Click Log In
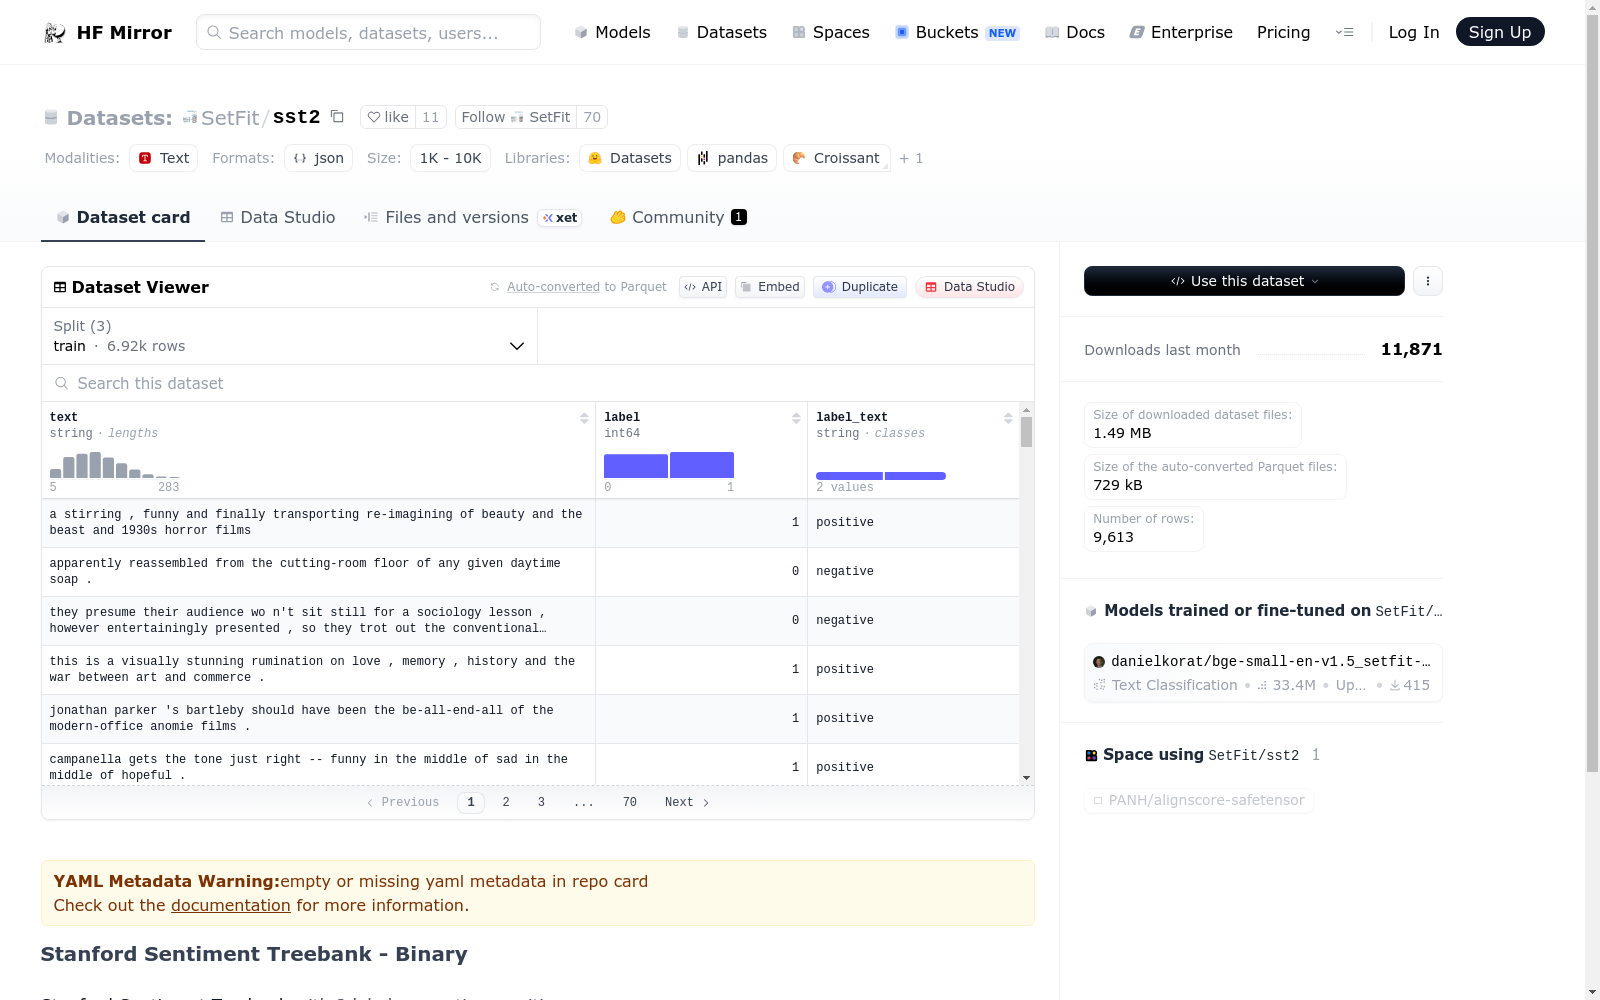Viewport: 1600px width, 1000px height. pyautogui.click(x=1413, y=32)
